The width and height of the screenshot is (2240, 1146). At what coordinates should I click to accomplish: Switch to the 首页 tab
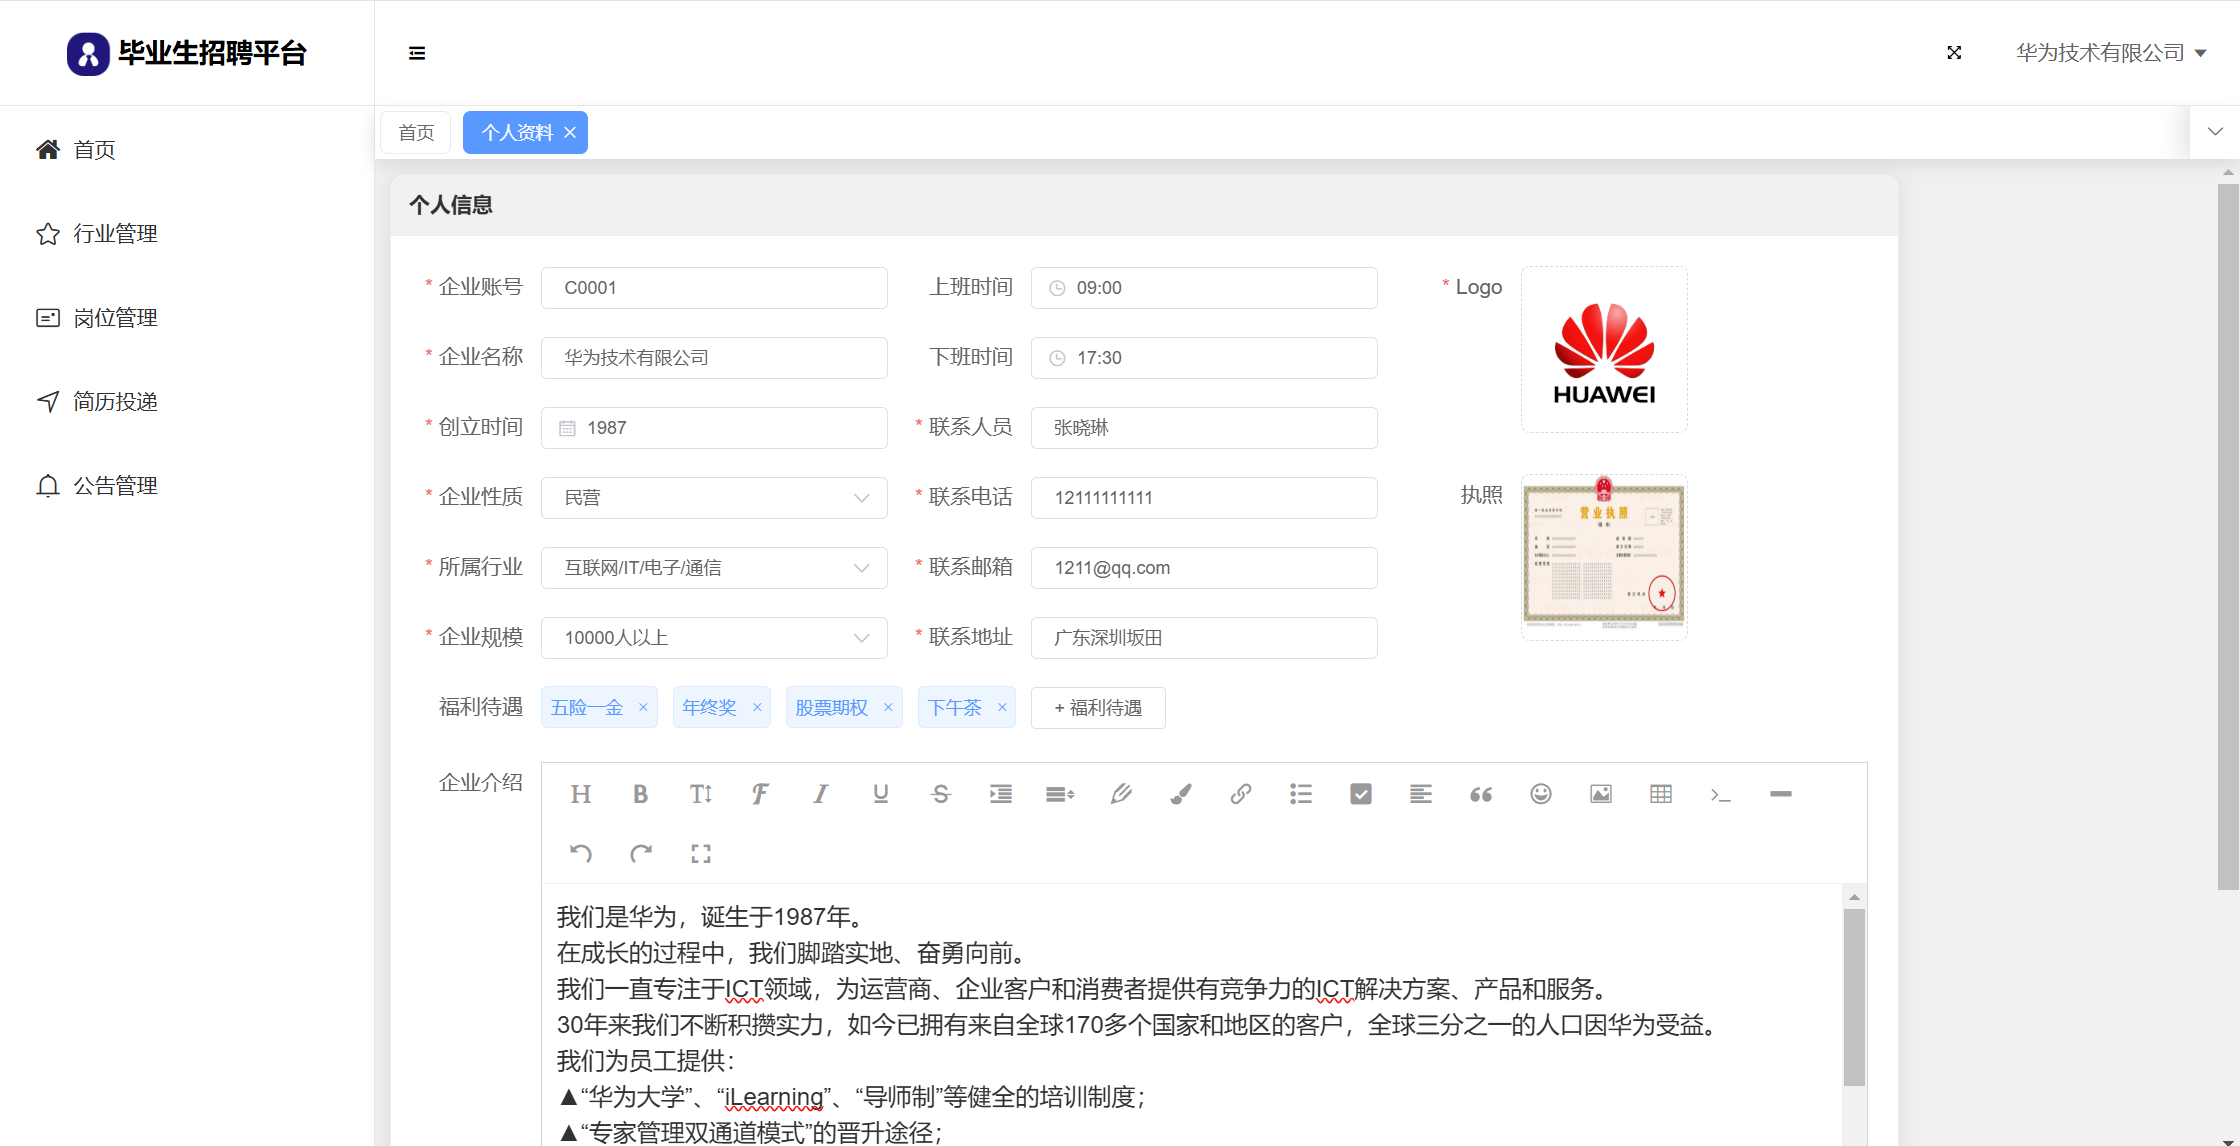416,133
